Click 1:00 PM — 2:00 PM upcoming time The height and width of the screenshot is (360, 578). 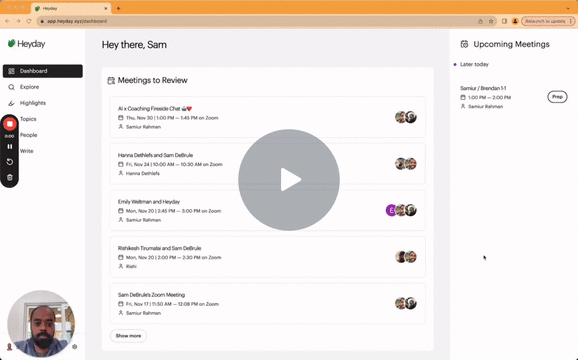click(x=489, y=98)
